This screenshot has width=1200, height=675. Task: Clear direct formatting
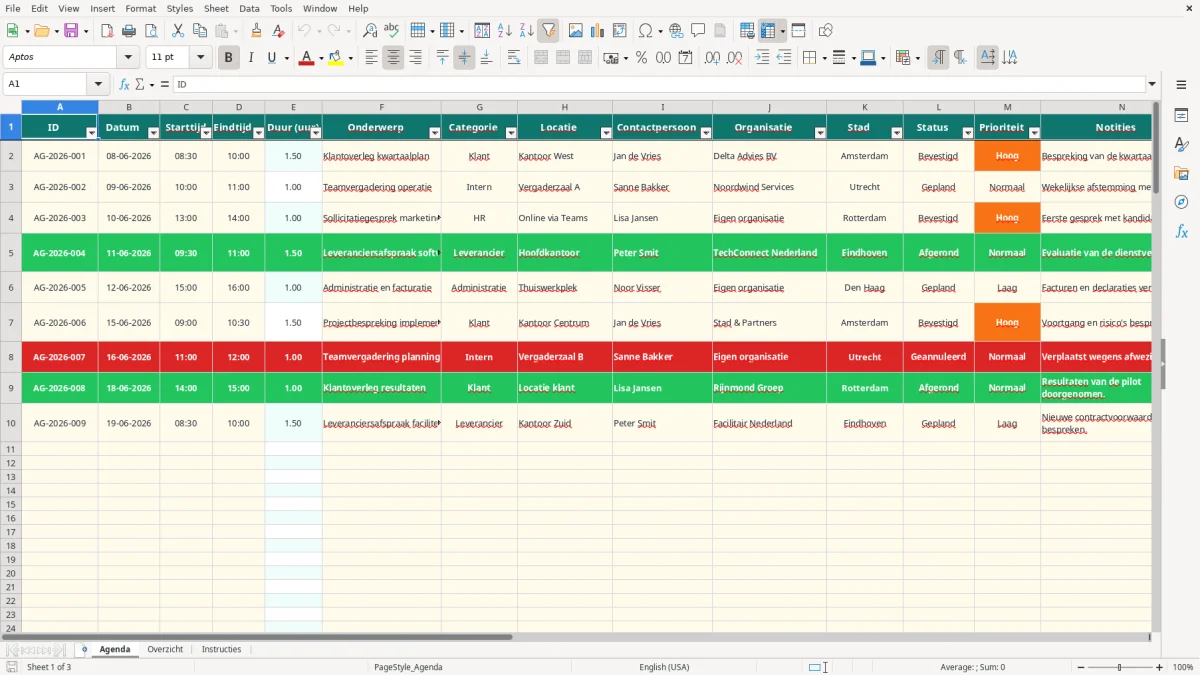pos(279,31)
